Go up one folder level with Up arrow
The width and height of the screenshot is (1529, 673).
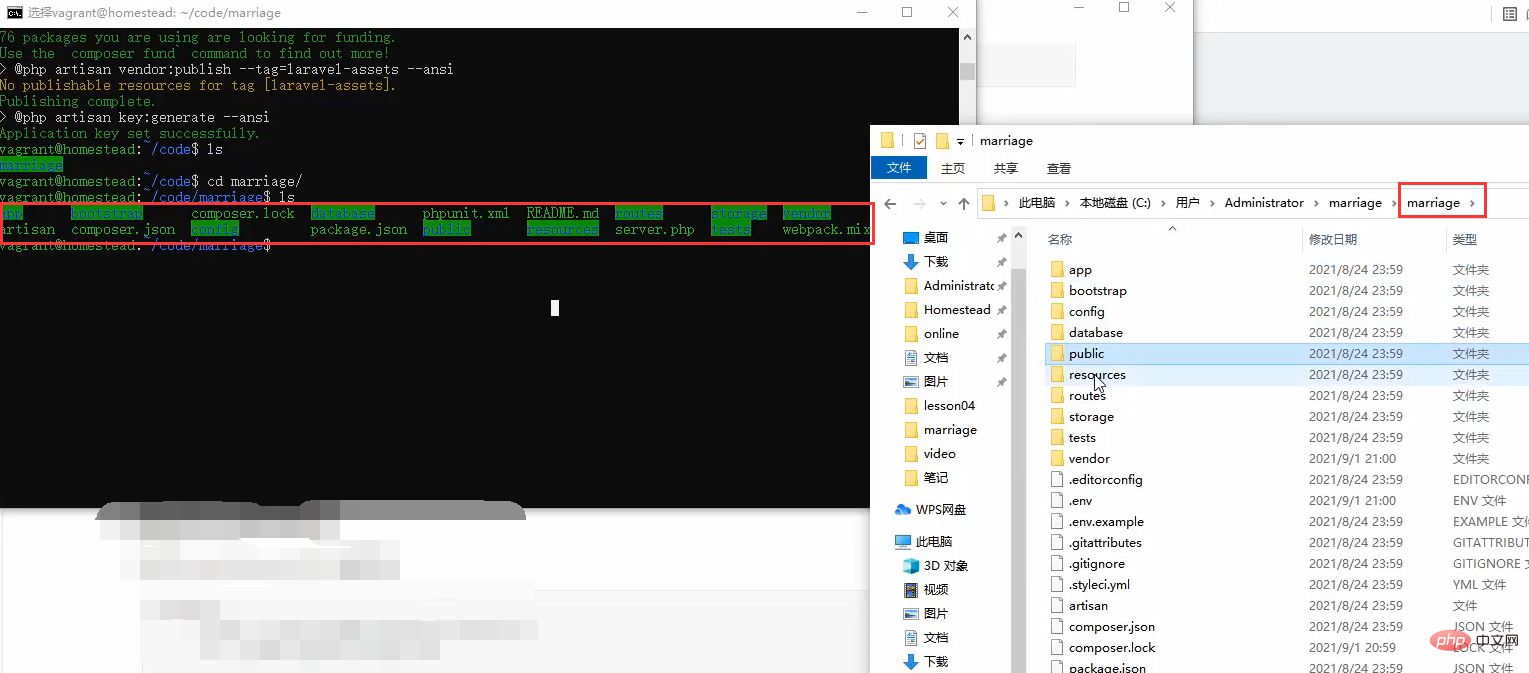tap(963, 203)
